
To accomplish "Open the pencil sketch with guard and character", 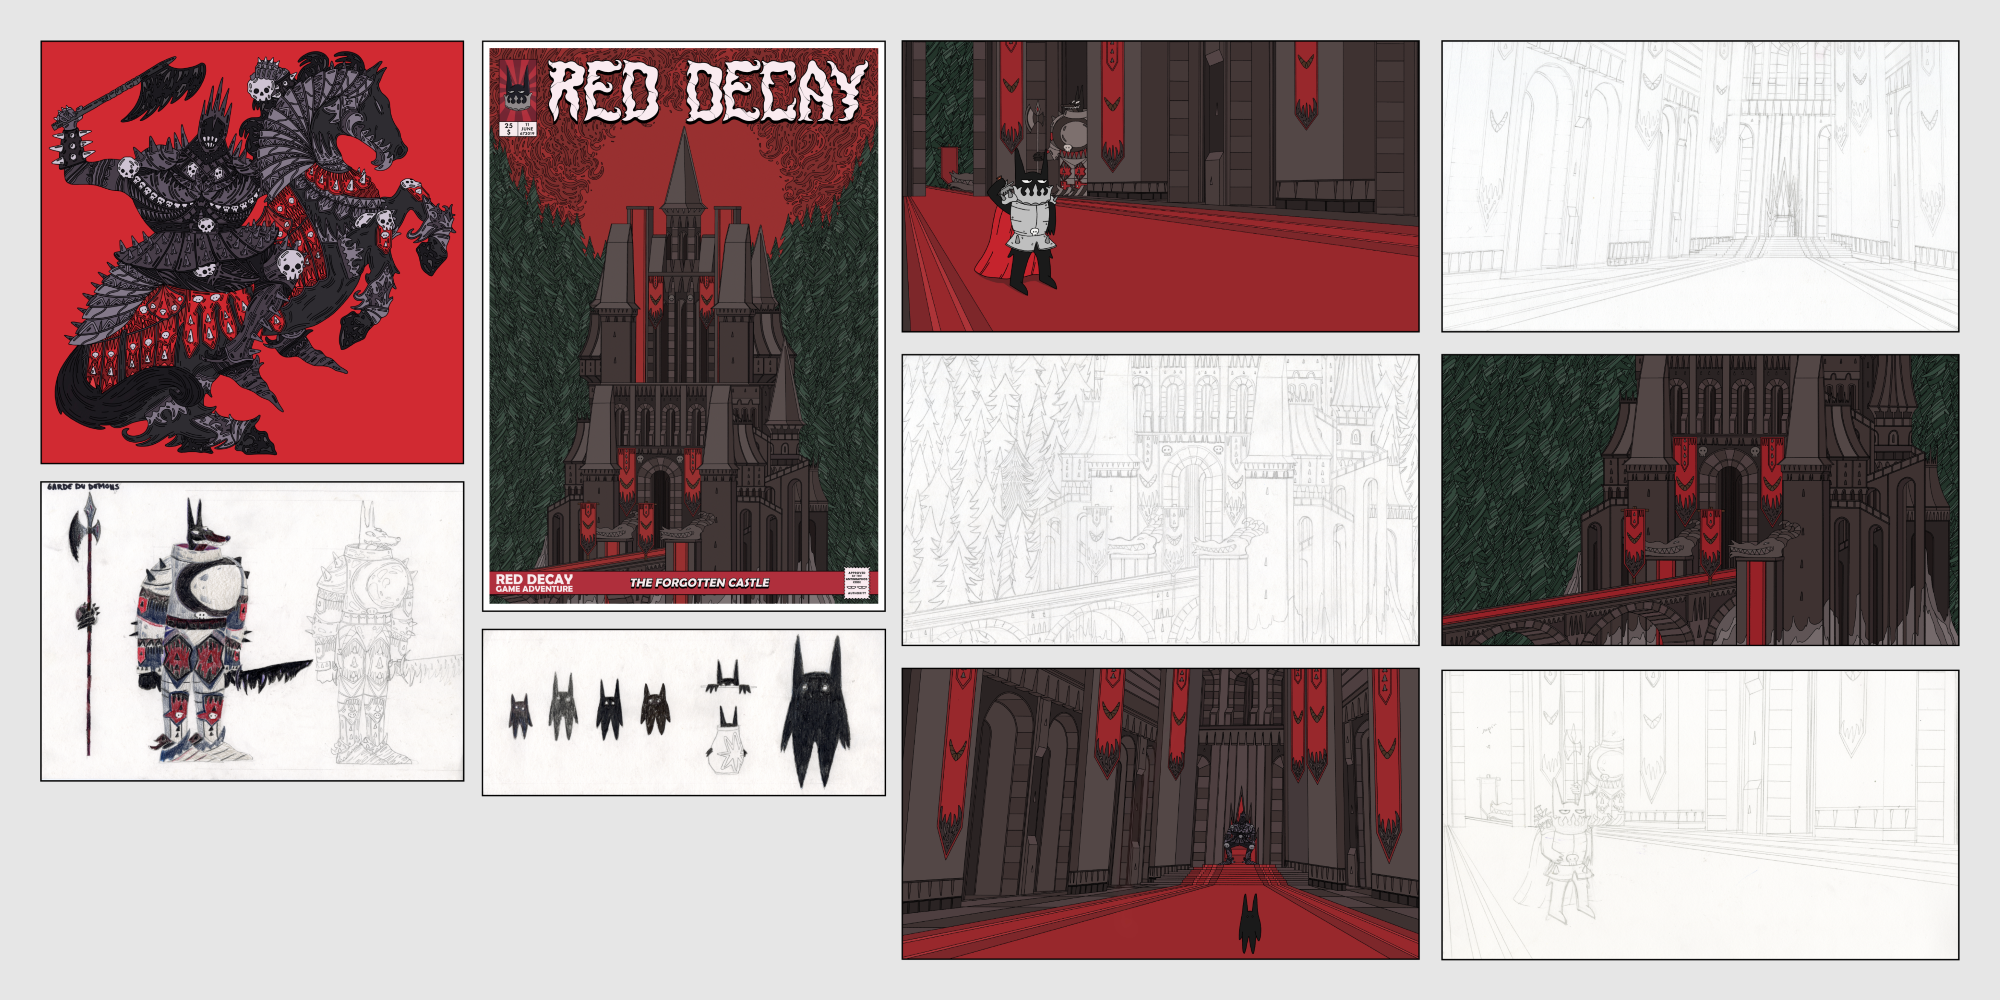I will (x=1699, y=814).
